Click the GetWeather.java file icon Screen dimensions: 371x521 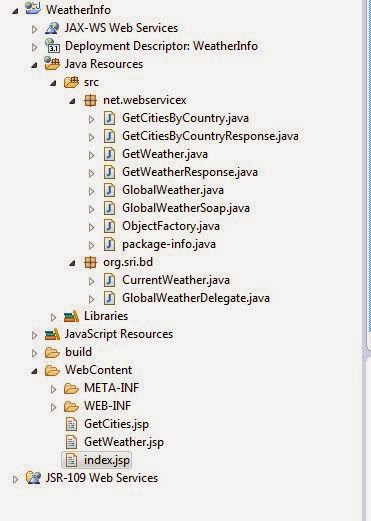pos(109,154)
